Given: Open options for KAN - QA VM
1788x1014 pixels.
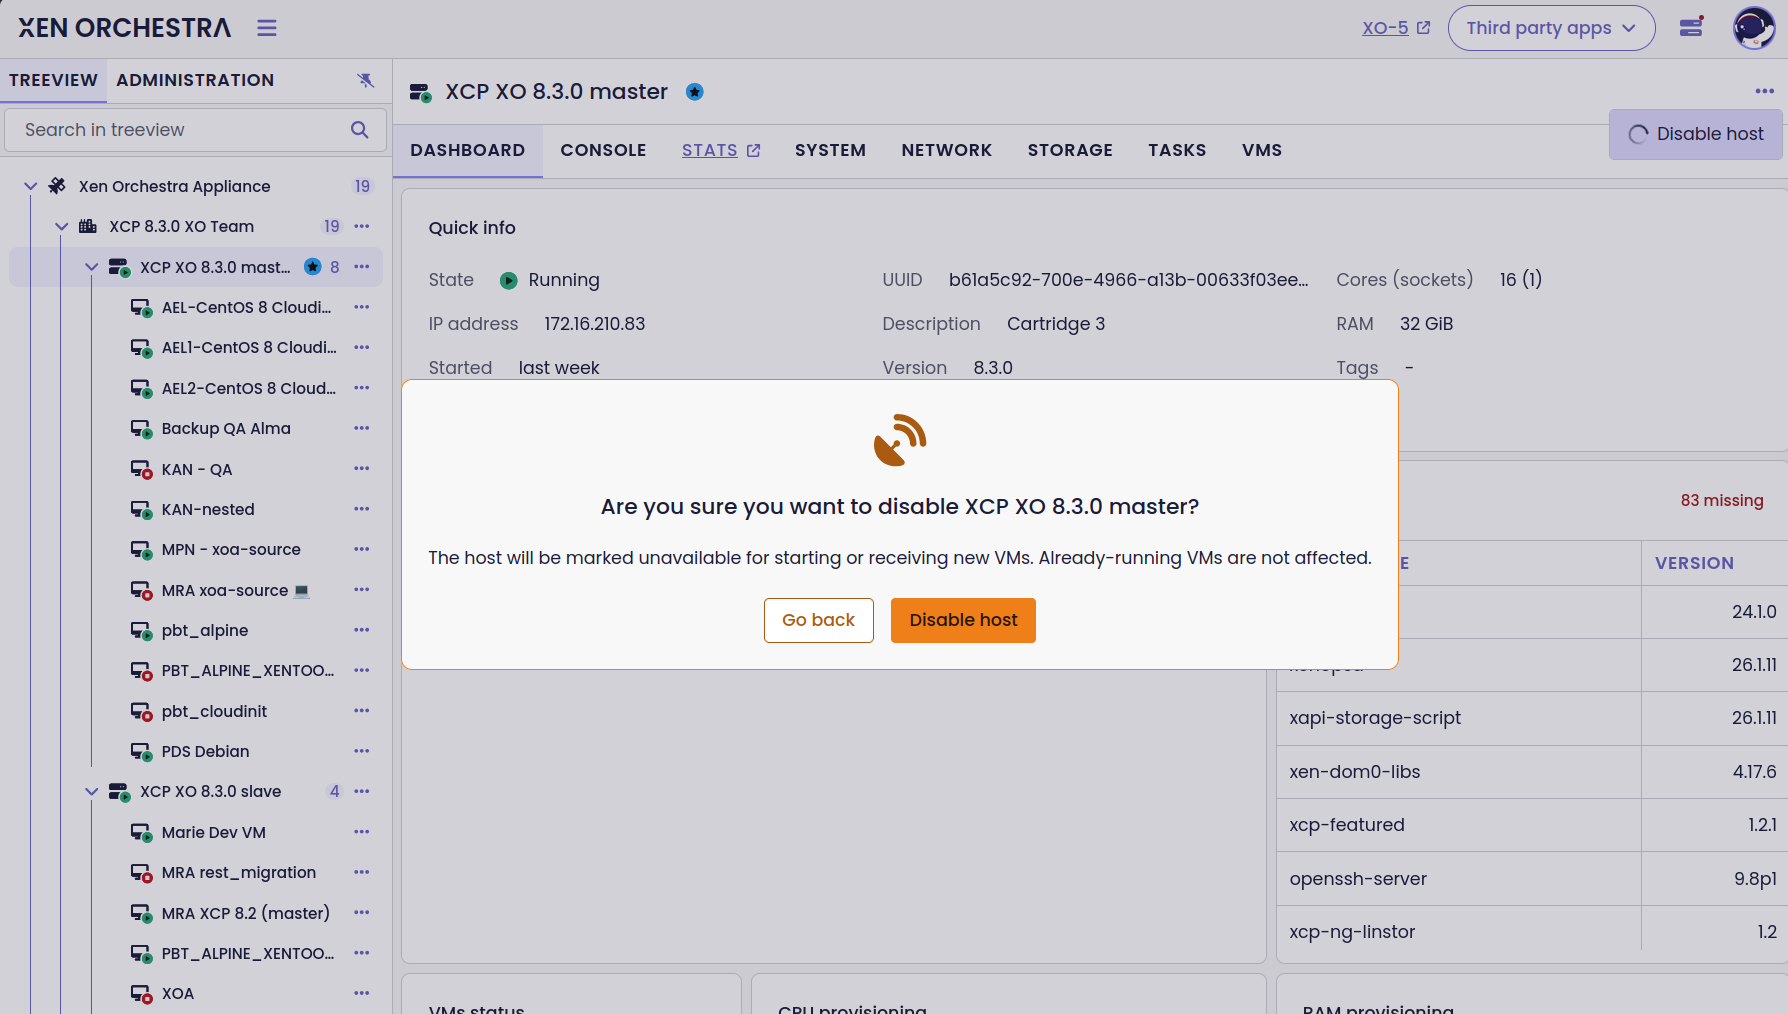Looking at the screenshot, I should point(362,469).
